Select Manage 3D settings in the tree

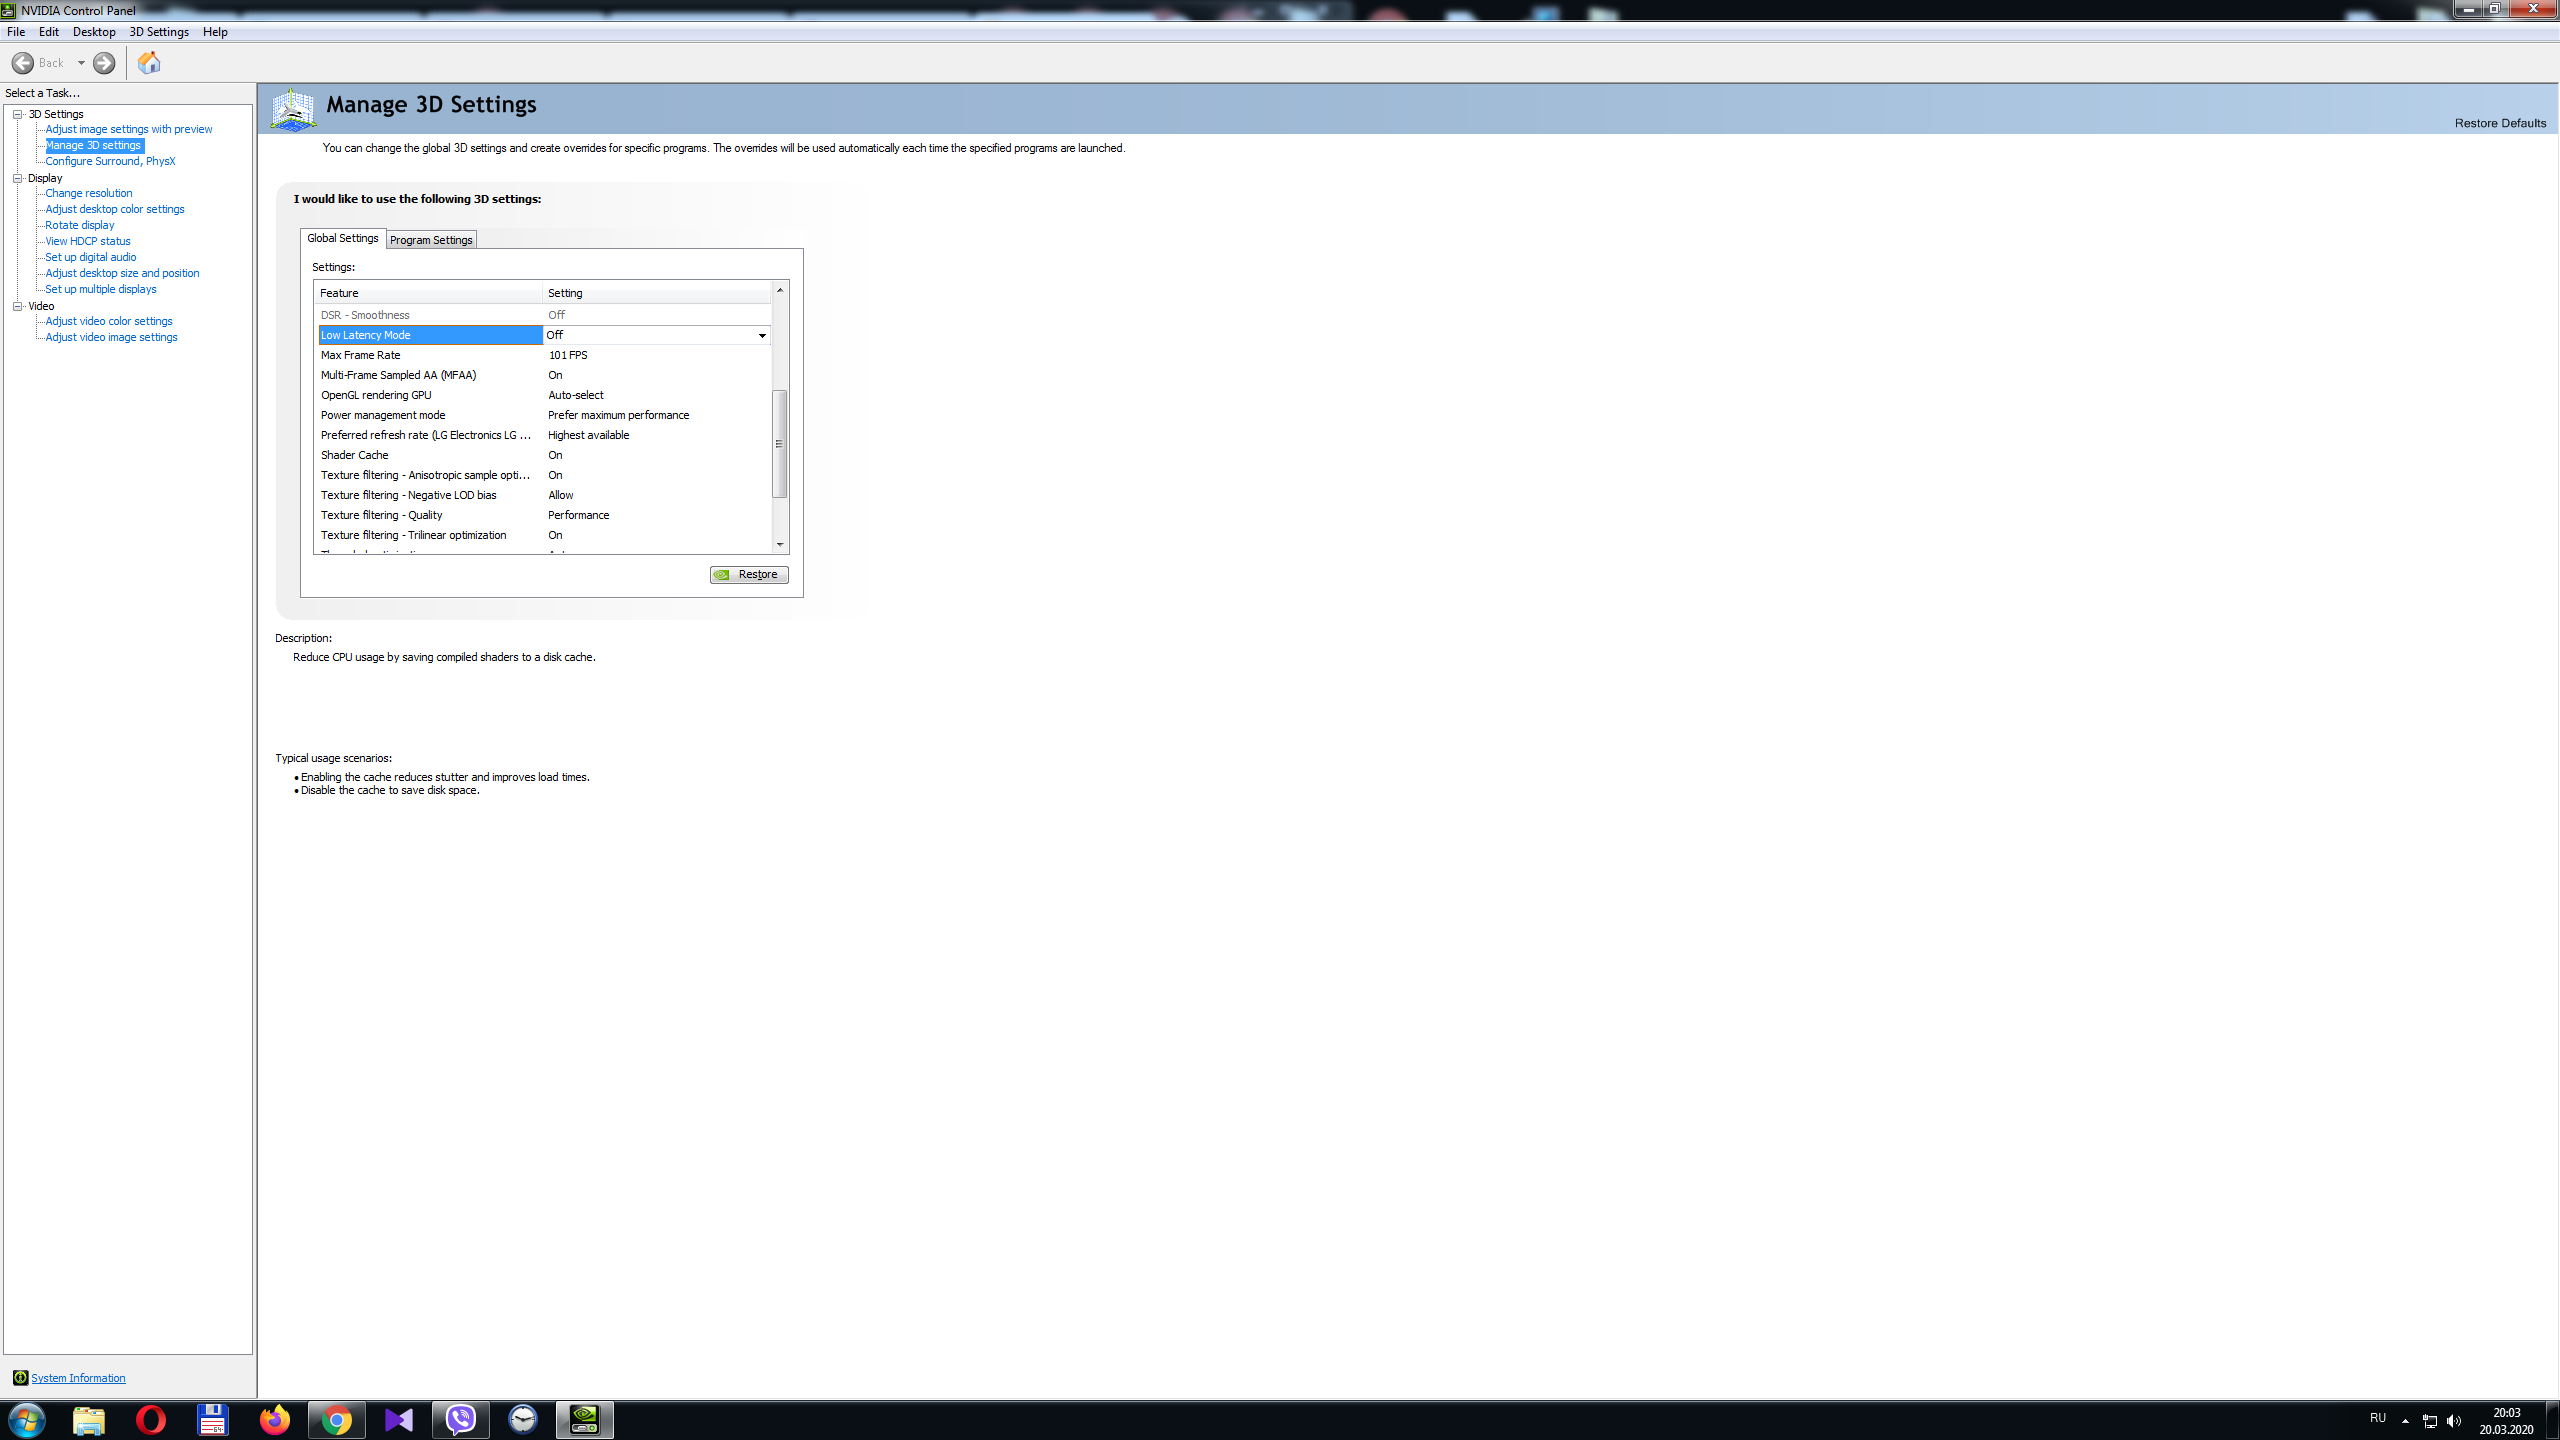(94, 145)
